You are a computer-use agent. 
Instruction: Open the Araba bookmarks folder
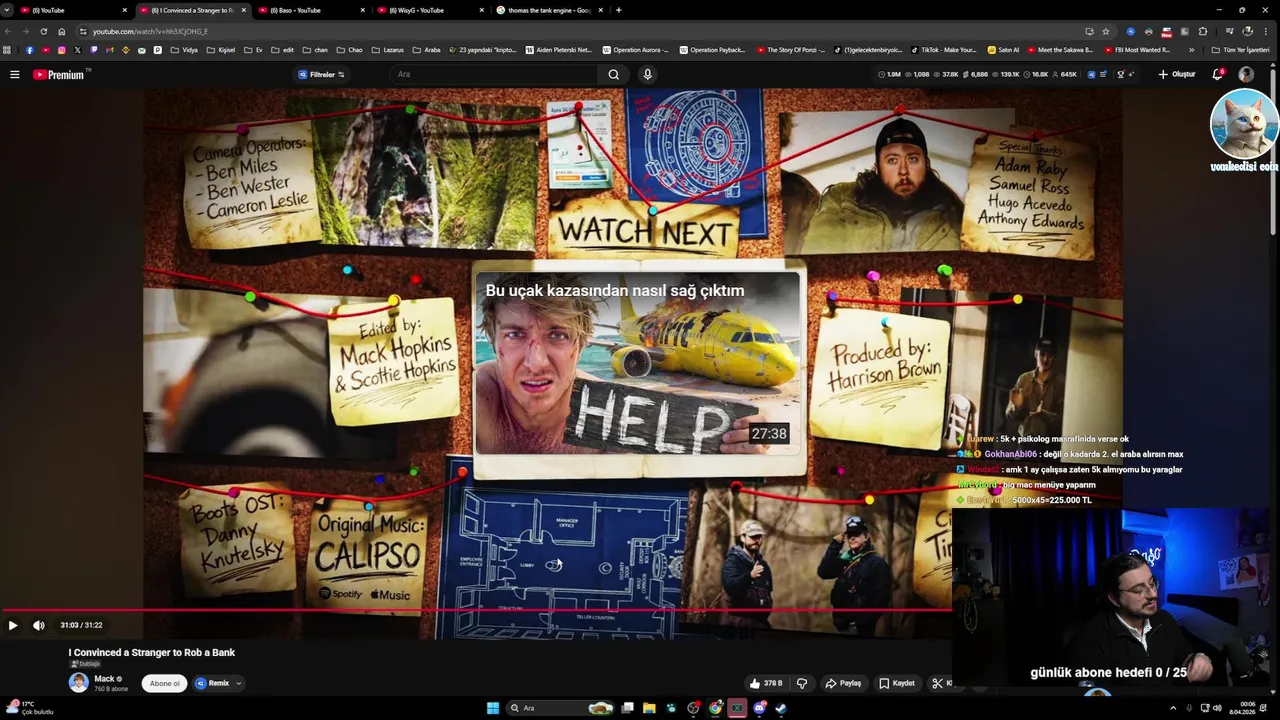[x=426, y=49]
